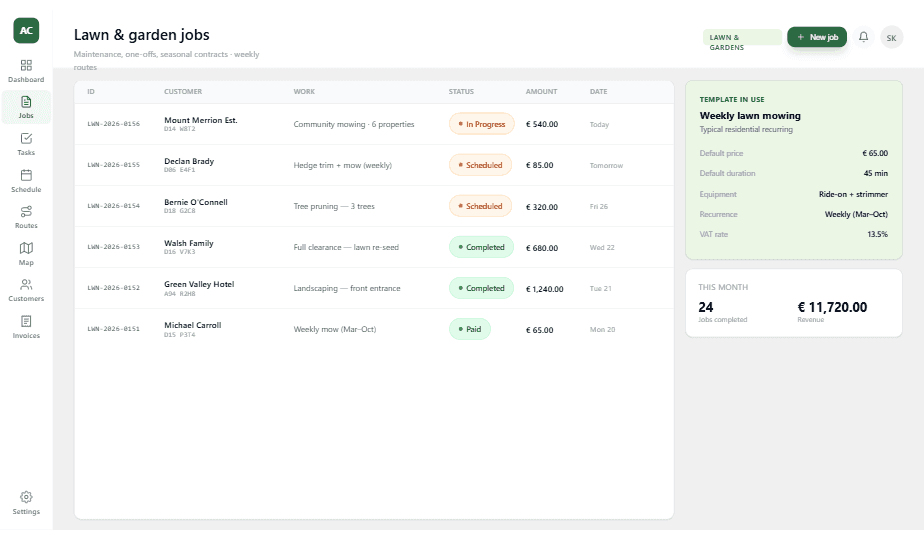Sort by Work column header
Image resolution: width=924 pixels, height=540 pixels.
[304, 91]
